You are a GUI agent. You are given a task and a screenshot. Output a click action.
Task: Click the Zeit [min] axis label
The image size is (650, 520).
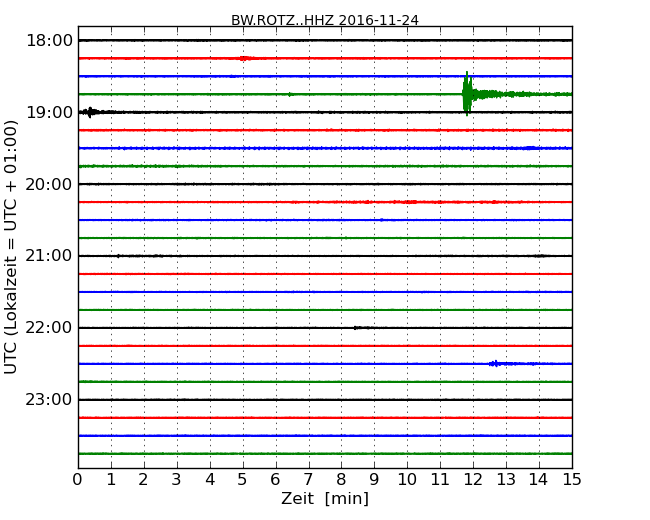point(325,498)
